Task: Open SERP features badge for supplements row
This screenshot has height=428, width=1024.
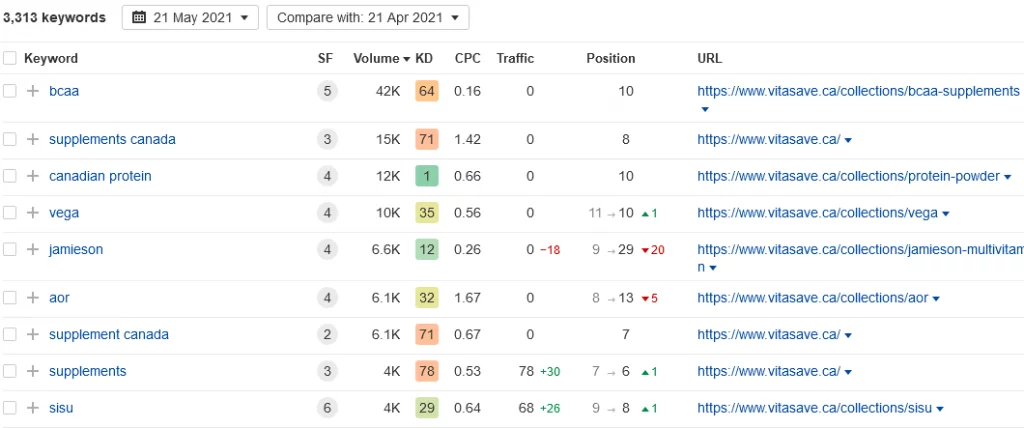Action: click(x=327, y=371)
